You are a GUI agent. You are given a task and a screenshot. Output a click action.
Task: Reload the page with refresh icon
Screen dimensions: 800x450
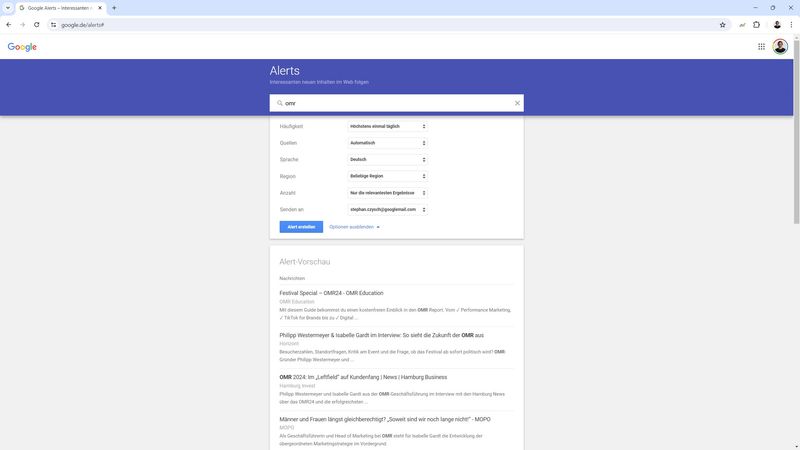37,24
